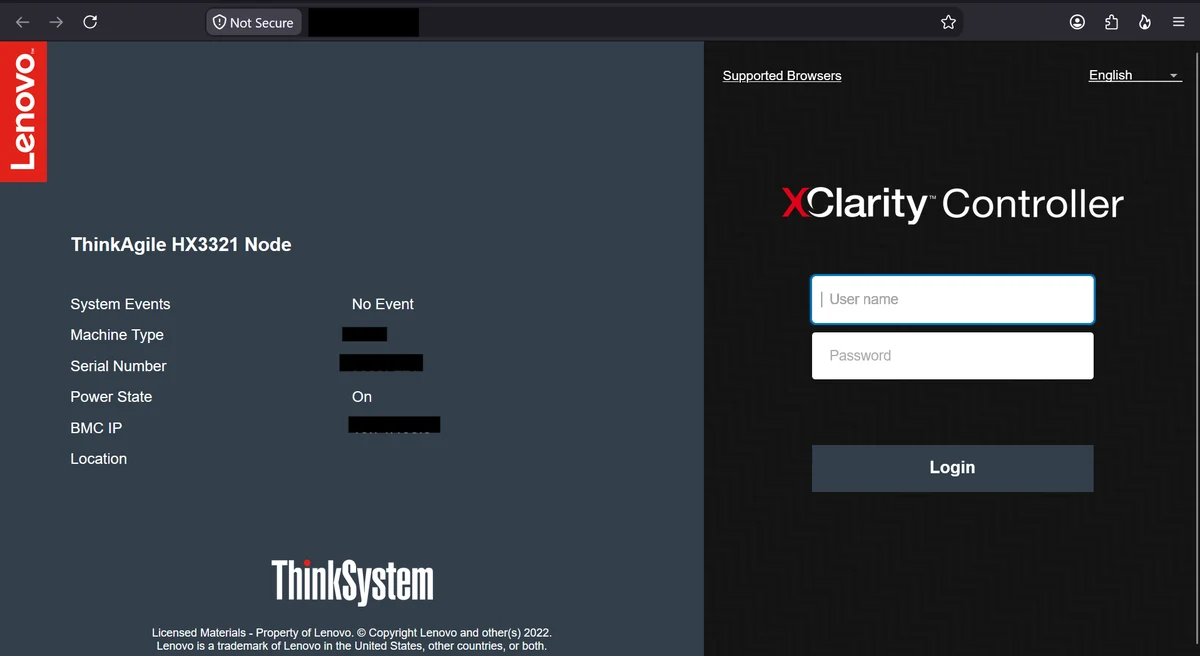Click the red Lenovo logo banner
Image resolution: width=1200 pixels, height=656 pixels.
(x=23, y=112)
